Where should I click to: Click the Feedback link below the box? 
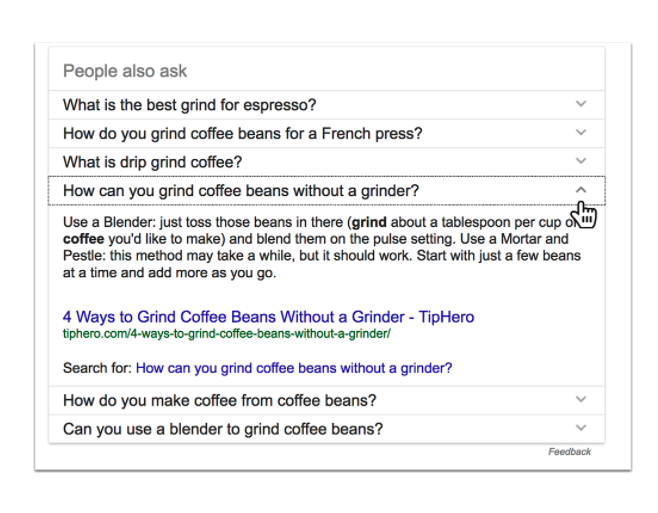tap(569, 452)
